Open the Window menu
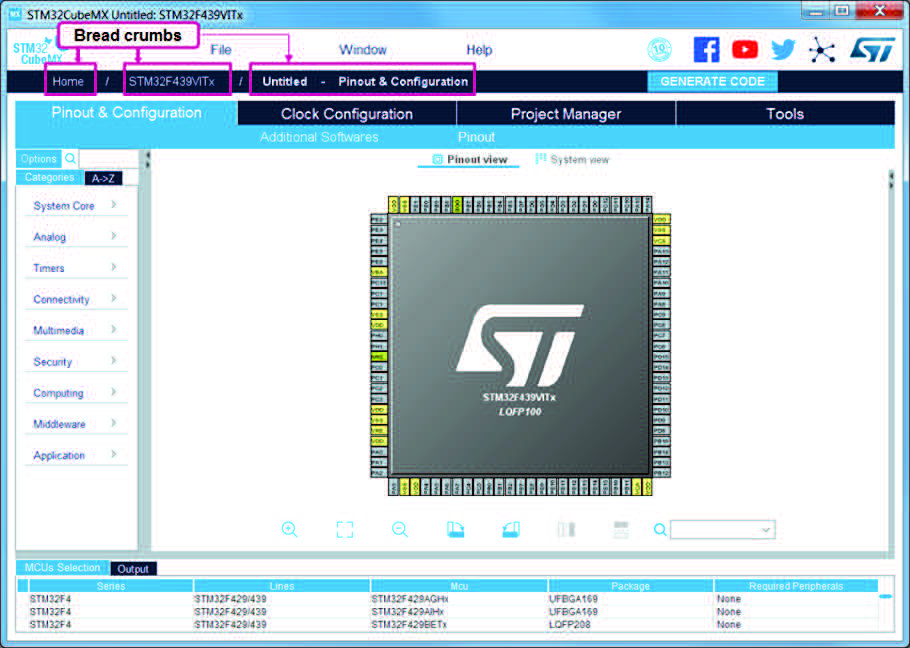Screen dimensions: 910x648 tap(363, 50)
